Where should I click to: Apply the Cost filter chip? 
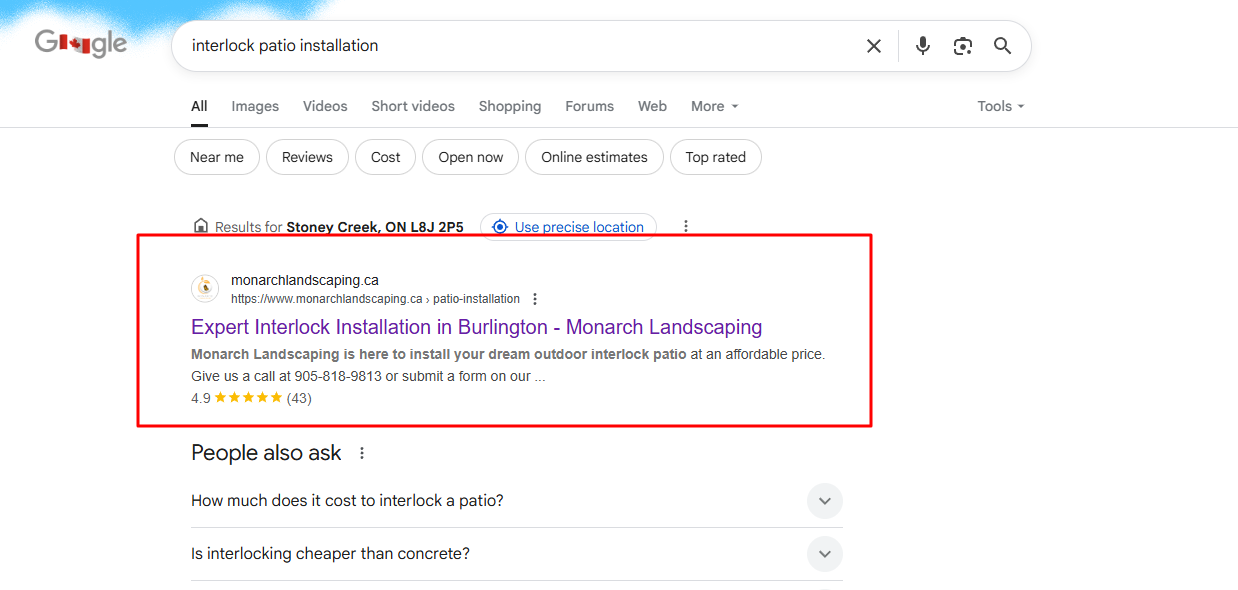click(386, 157)
